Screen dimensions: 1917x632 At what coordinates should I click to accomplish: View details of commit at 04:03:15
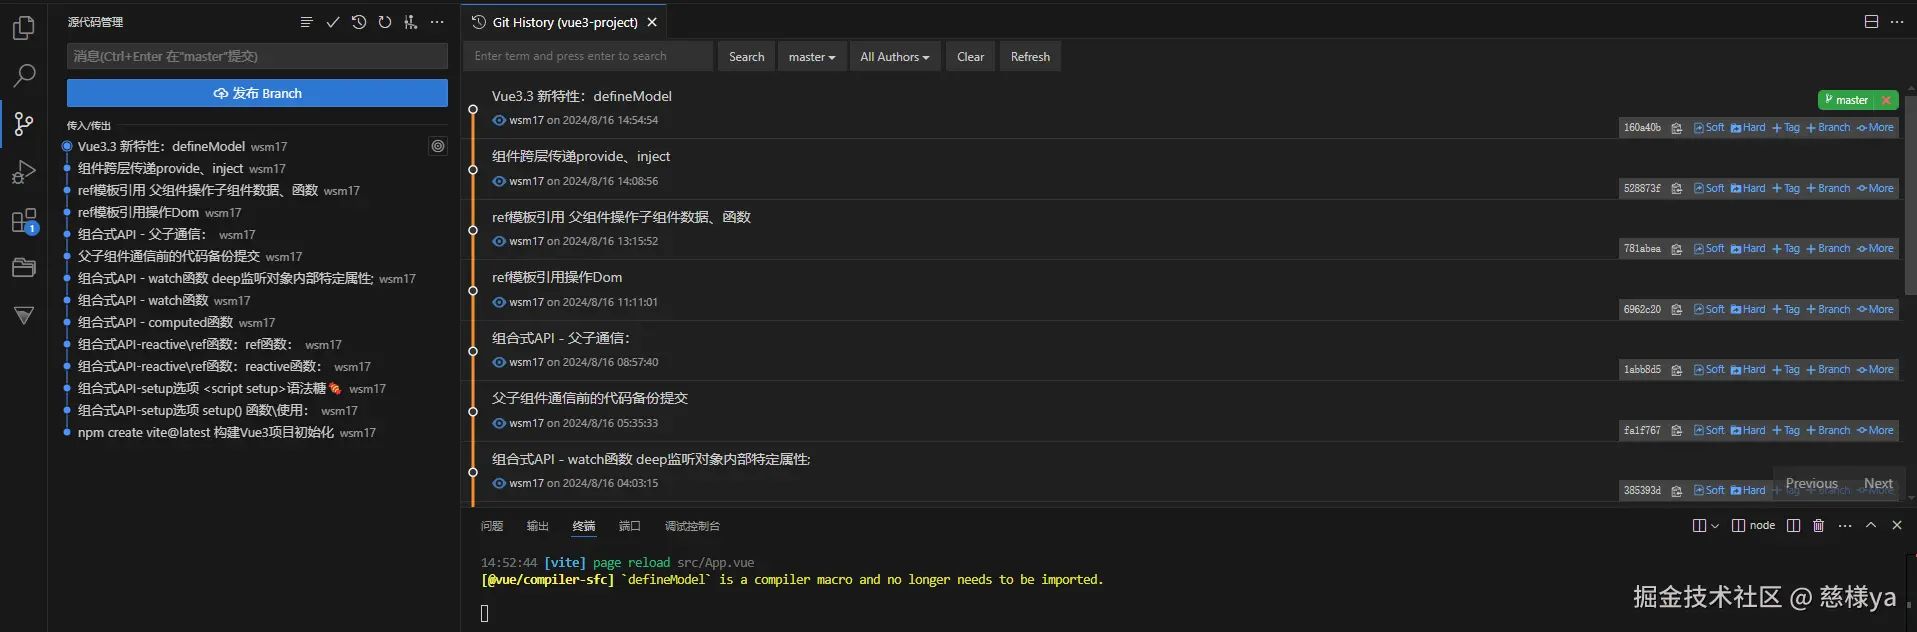click(x=498, y=483)
